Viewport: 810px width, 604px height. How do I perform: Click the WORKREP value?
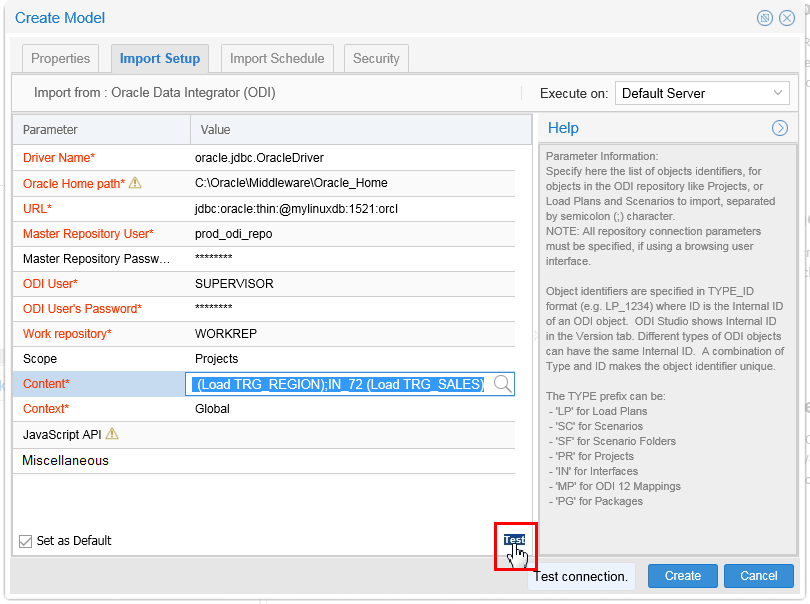pyautogui.click(x=226, y=334)
